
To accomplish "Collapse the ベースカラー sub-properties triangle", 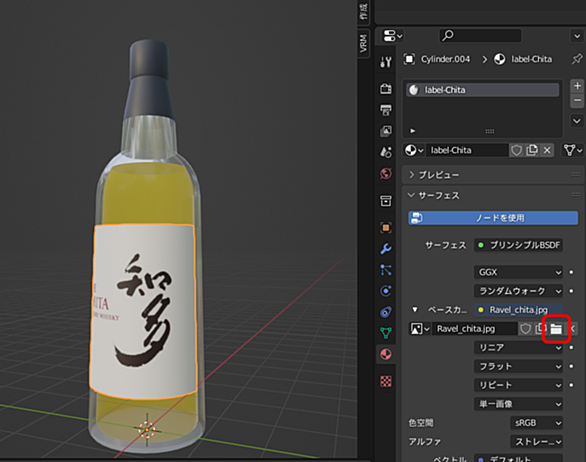I will tap(414, 309).
